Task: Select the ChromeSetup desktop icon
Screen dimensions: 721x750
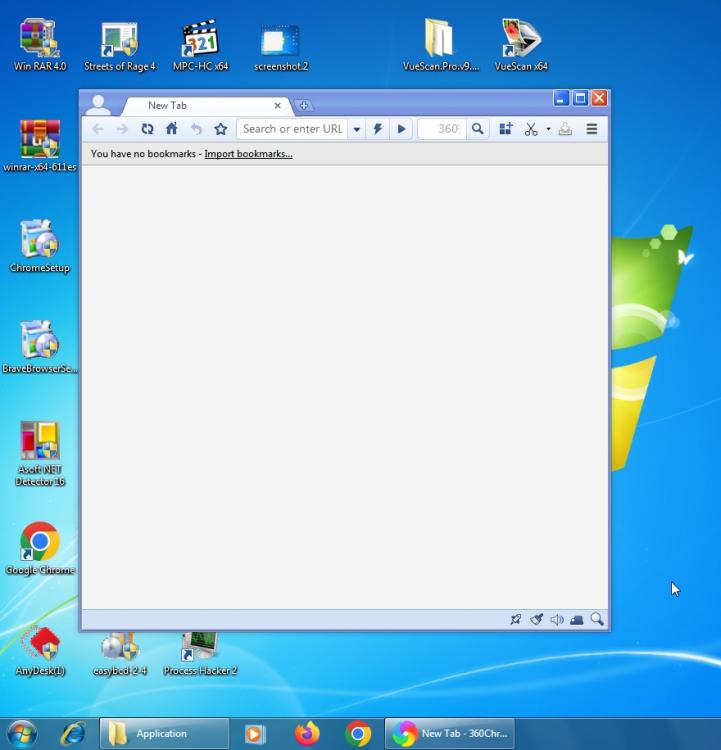Action: pos(40,246)
